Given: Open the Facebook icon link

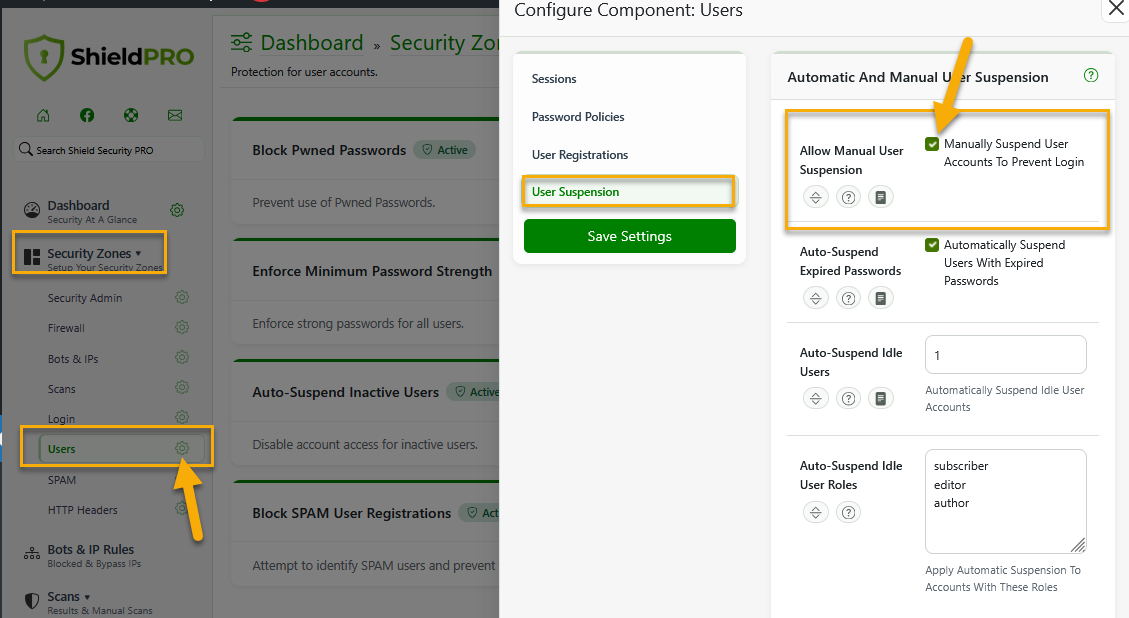Looking at the screenshot, I should coord(87,115).
